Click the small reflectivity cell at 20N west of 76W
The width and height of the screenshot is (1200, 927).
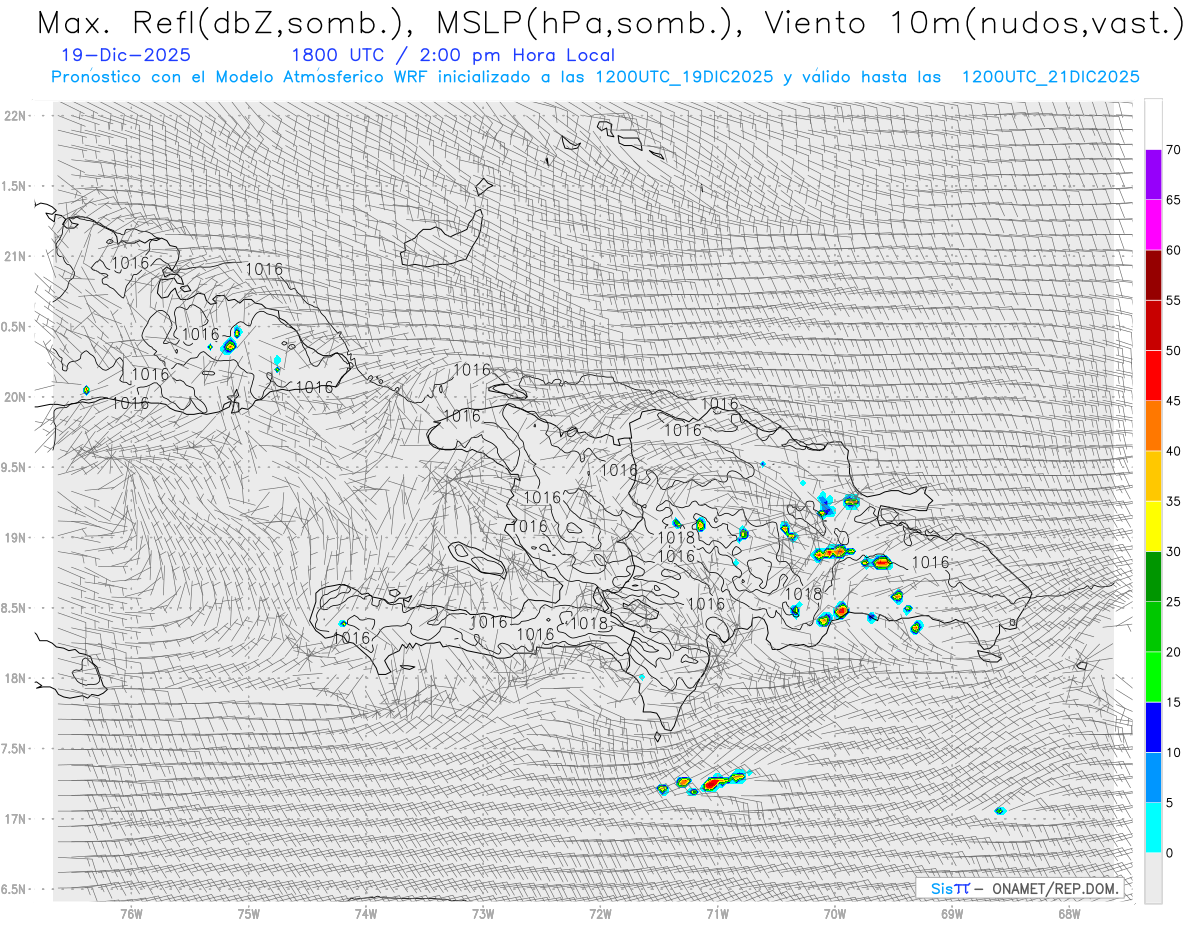pos(87,389)
